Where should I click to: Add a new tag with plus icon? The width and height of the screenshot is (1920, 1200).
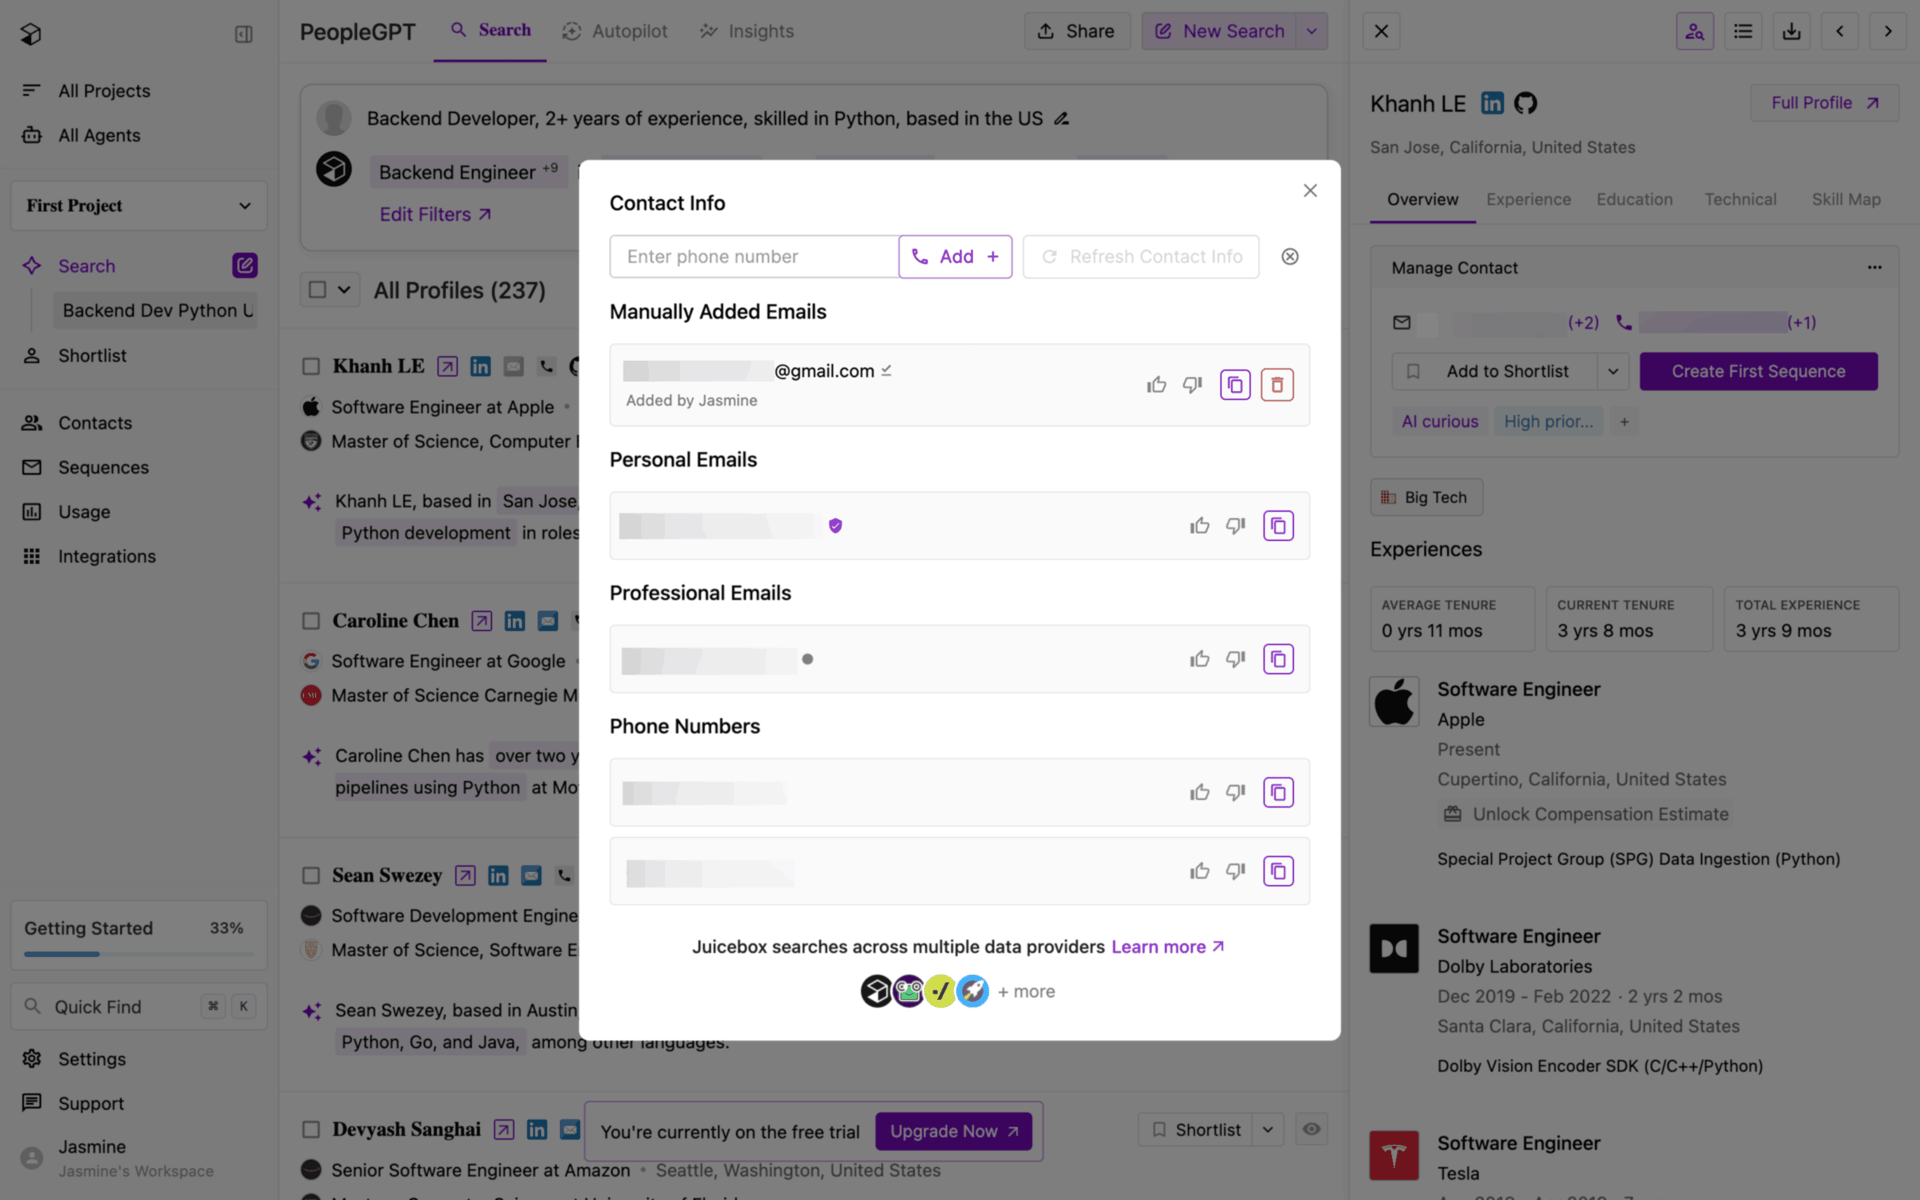pyautogui.click(x=1624, y=422)
